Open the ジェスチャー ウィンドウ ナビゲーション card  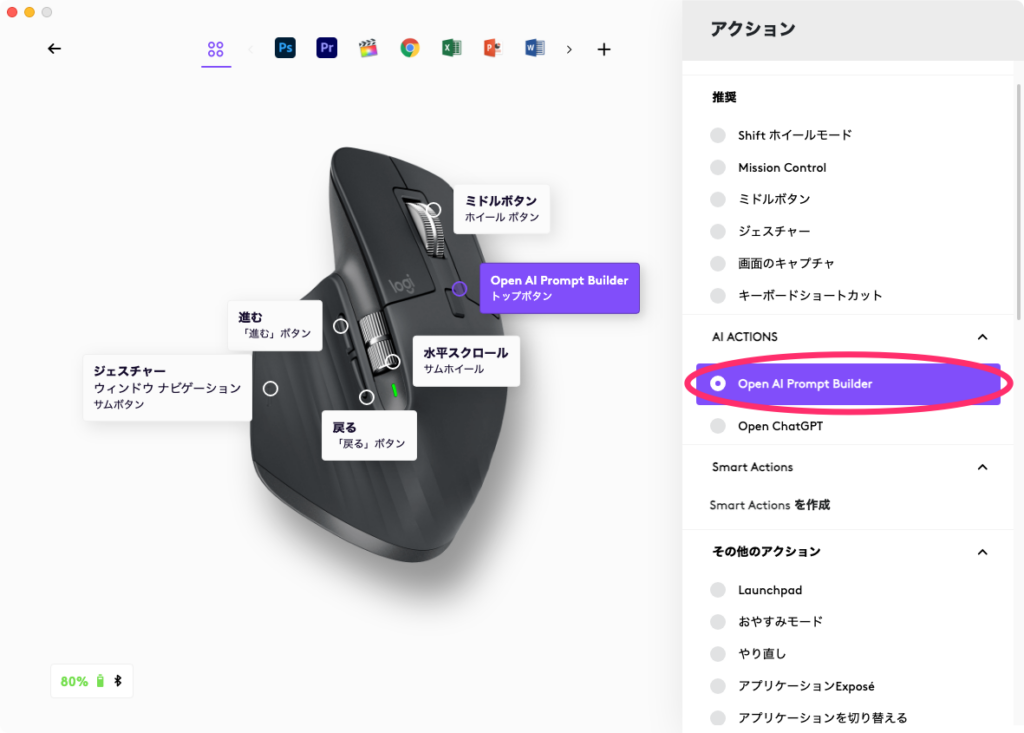pyautogui.click(x=167, y=387)
